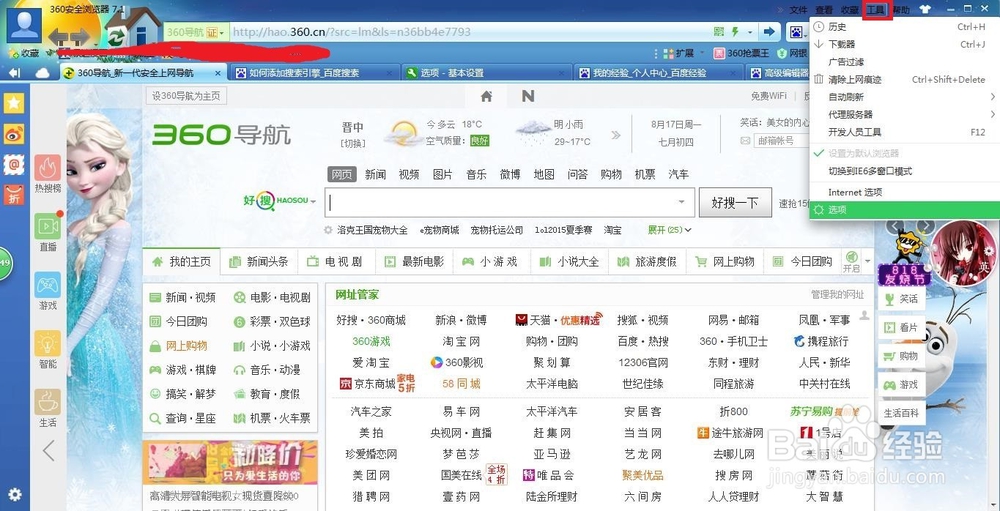Viewport: 1000px width, 511px height.
Task: Select 开发人员工具 in the tools menu
Action: point(904,132)
